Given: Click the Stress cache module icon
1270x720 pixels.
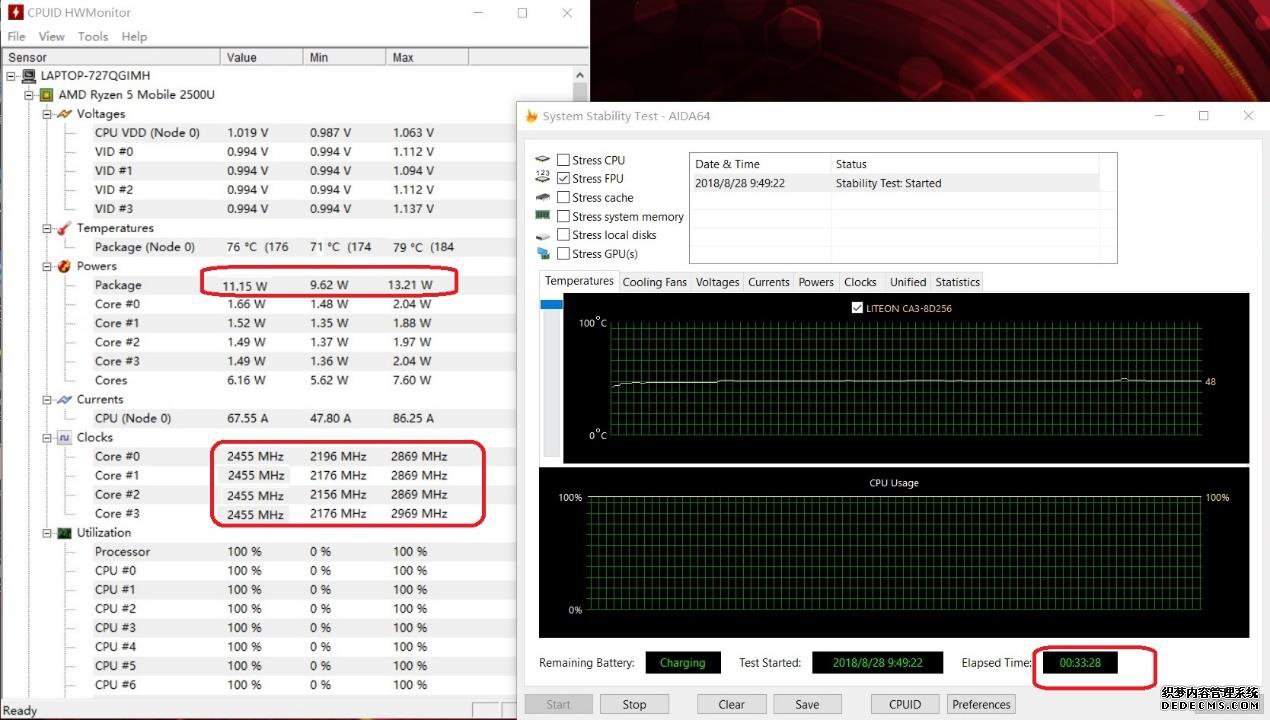Looking at the screenshot, I should pos(543,197).
